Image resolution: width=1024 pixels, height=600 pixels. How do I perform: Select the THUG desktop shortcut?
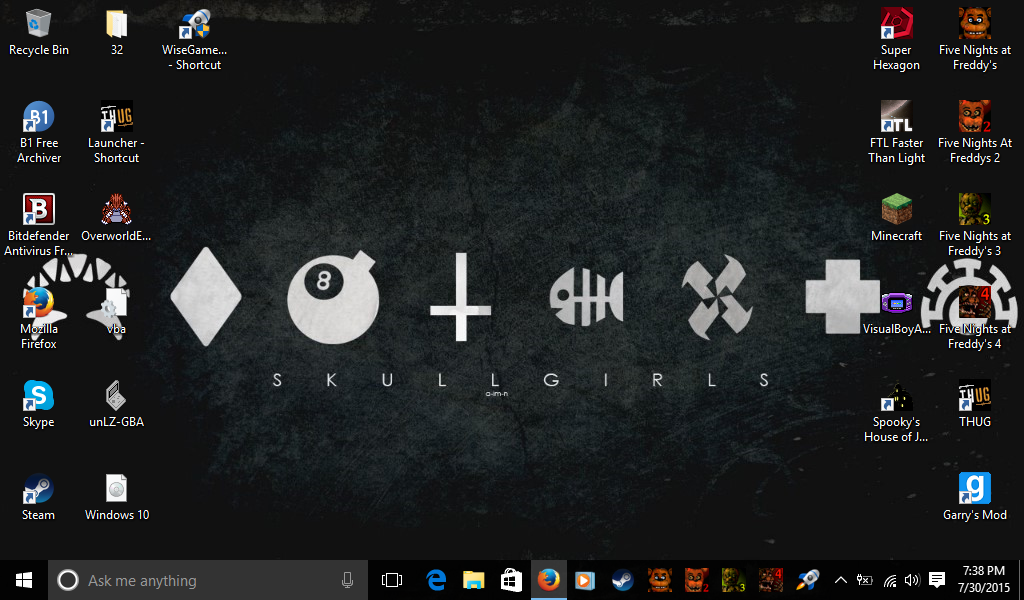pos(974,405)
